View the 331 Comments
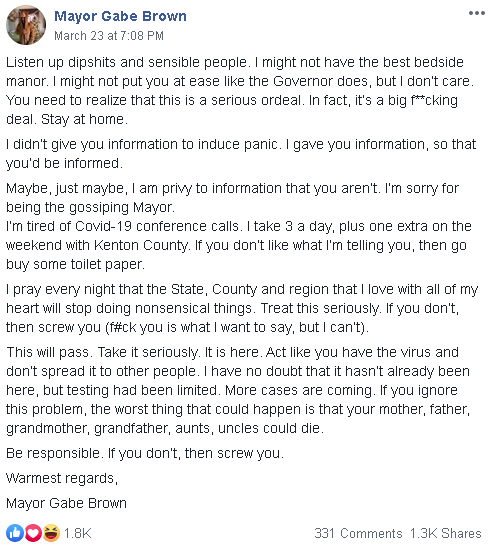Image resolution: width=488 pixels, height=550 pixels. coord(358,533)
